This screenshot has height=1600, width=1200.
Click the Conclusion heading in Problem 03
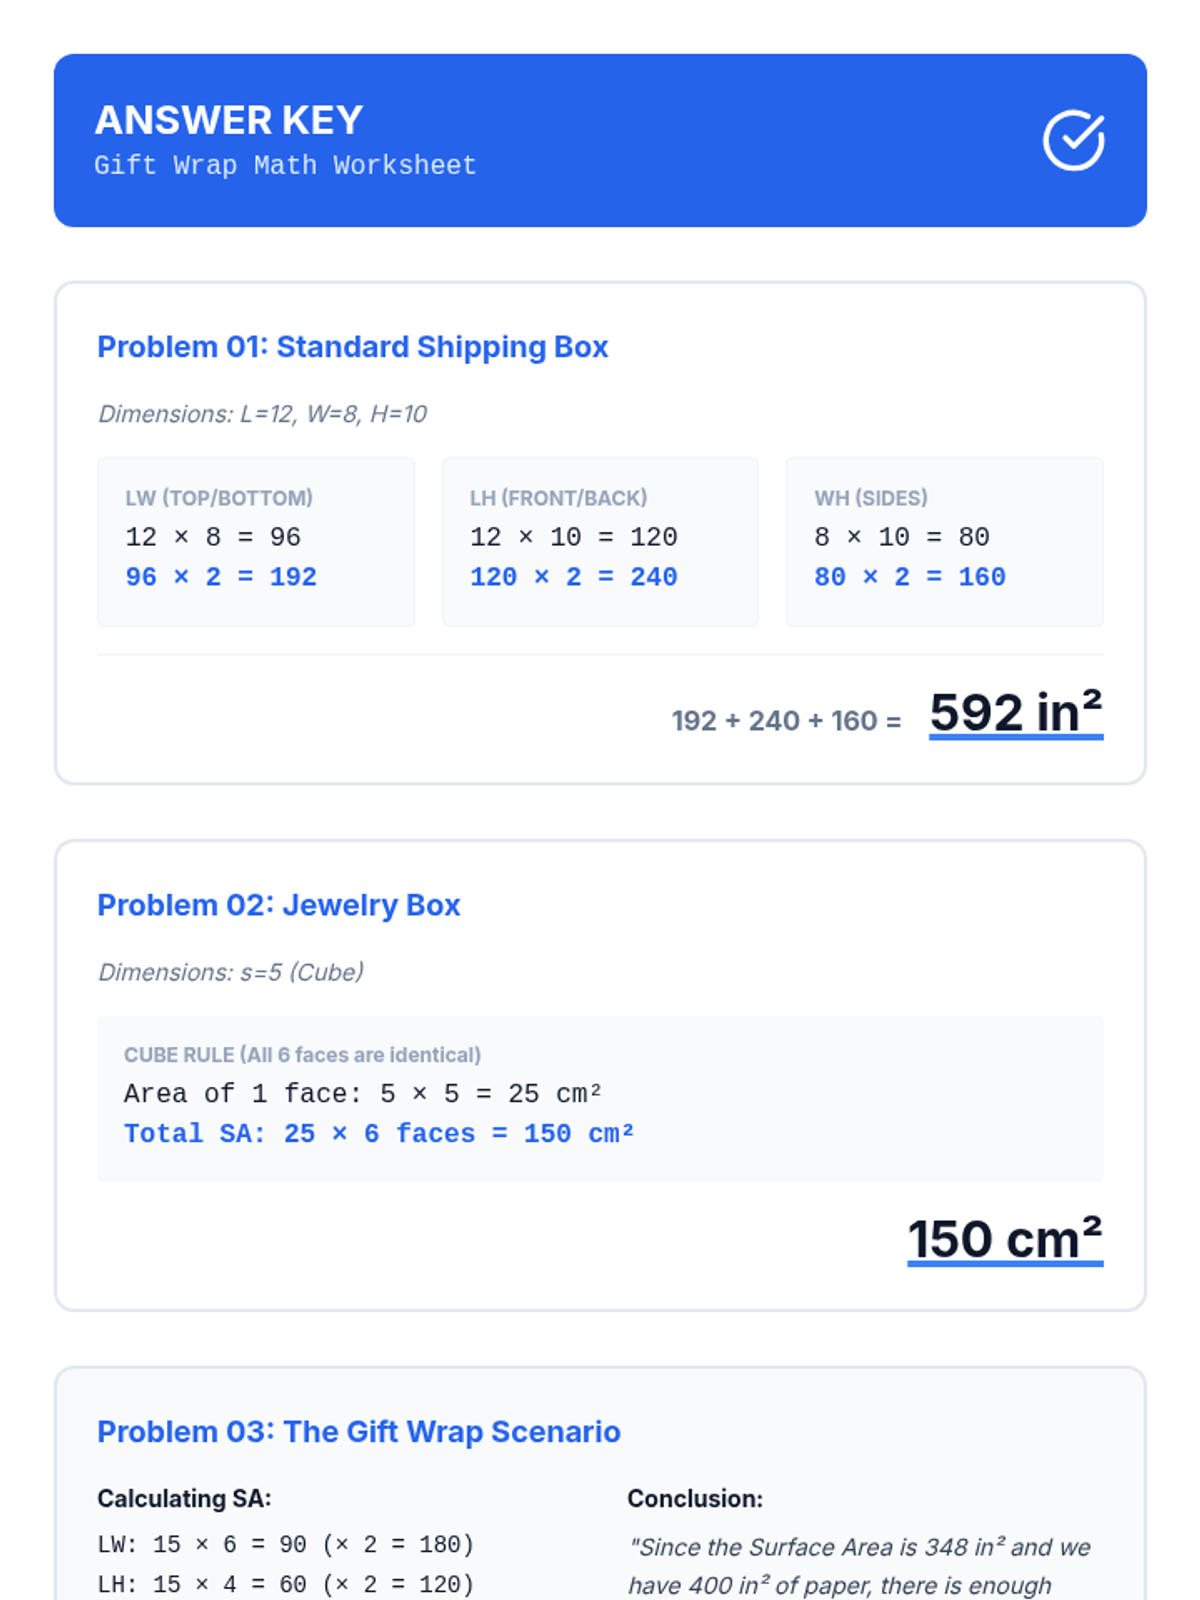pyautogui.click(x=695, y=1499)
